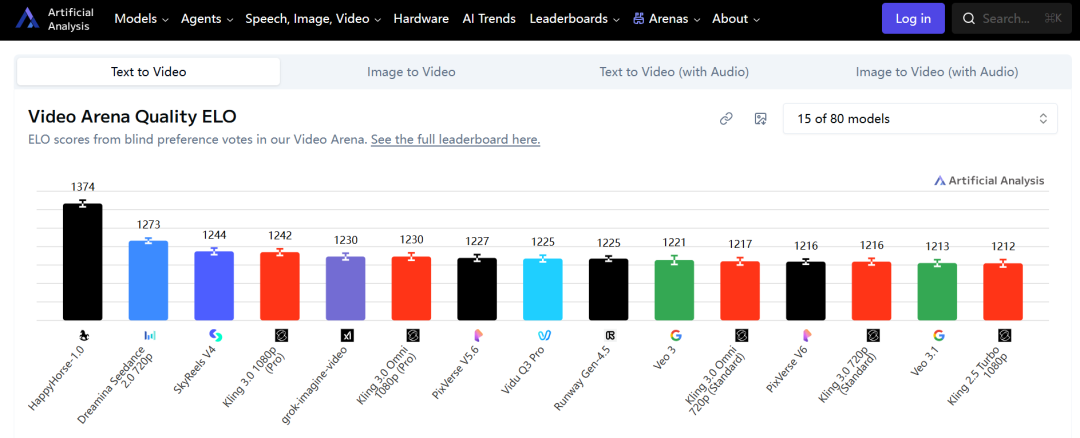This screenshot has width=1080, height=438.
Task: Open the '15 of 80 models' selector
Action: (920, 119)
